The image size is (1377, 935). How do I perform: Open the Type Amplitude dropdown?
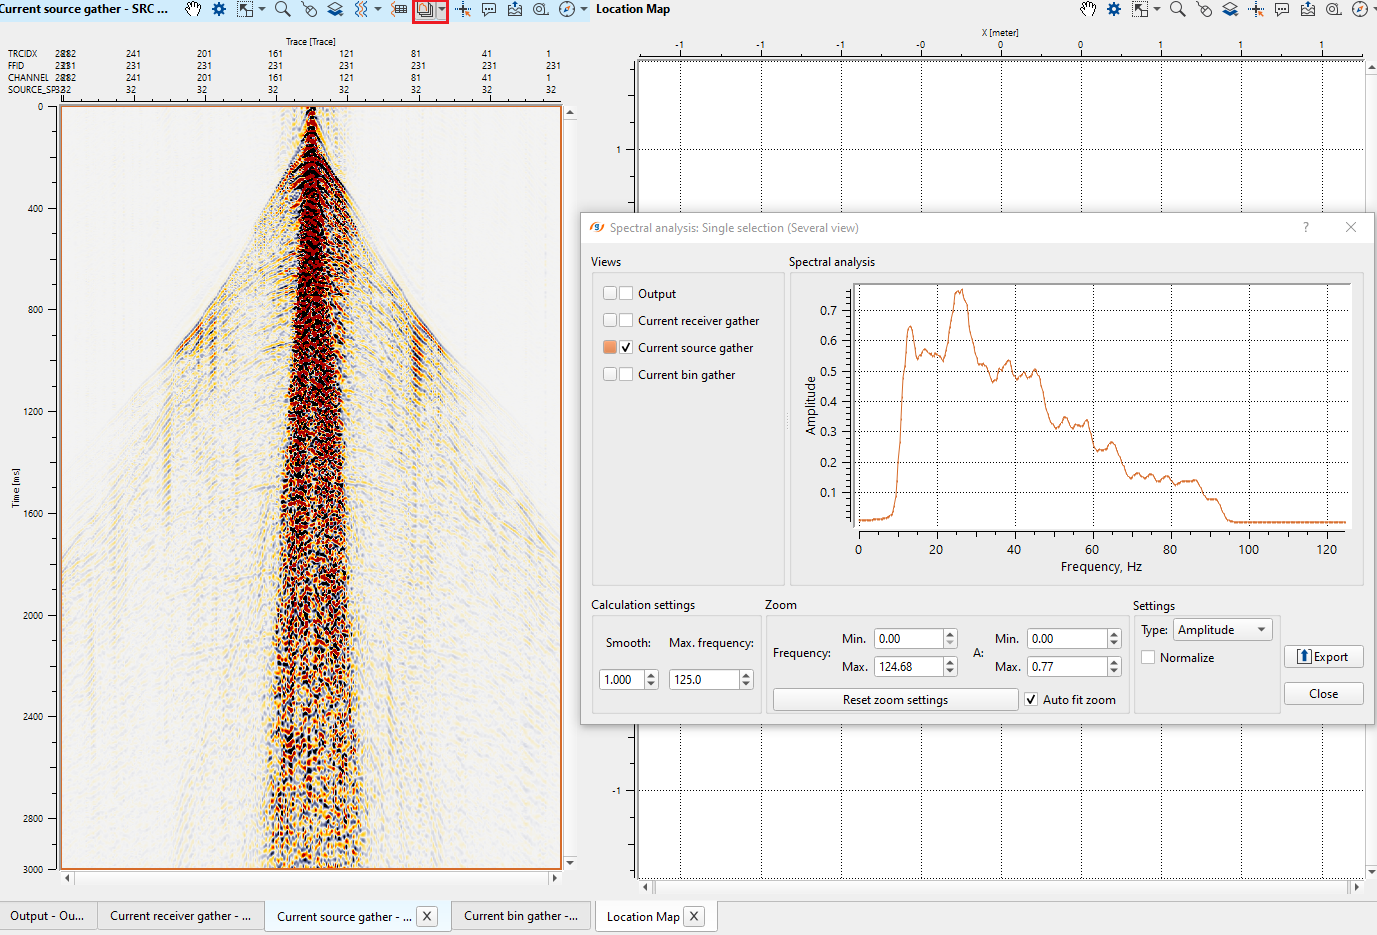click(1223, 630)
